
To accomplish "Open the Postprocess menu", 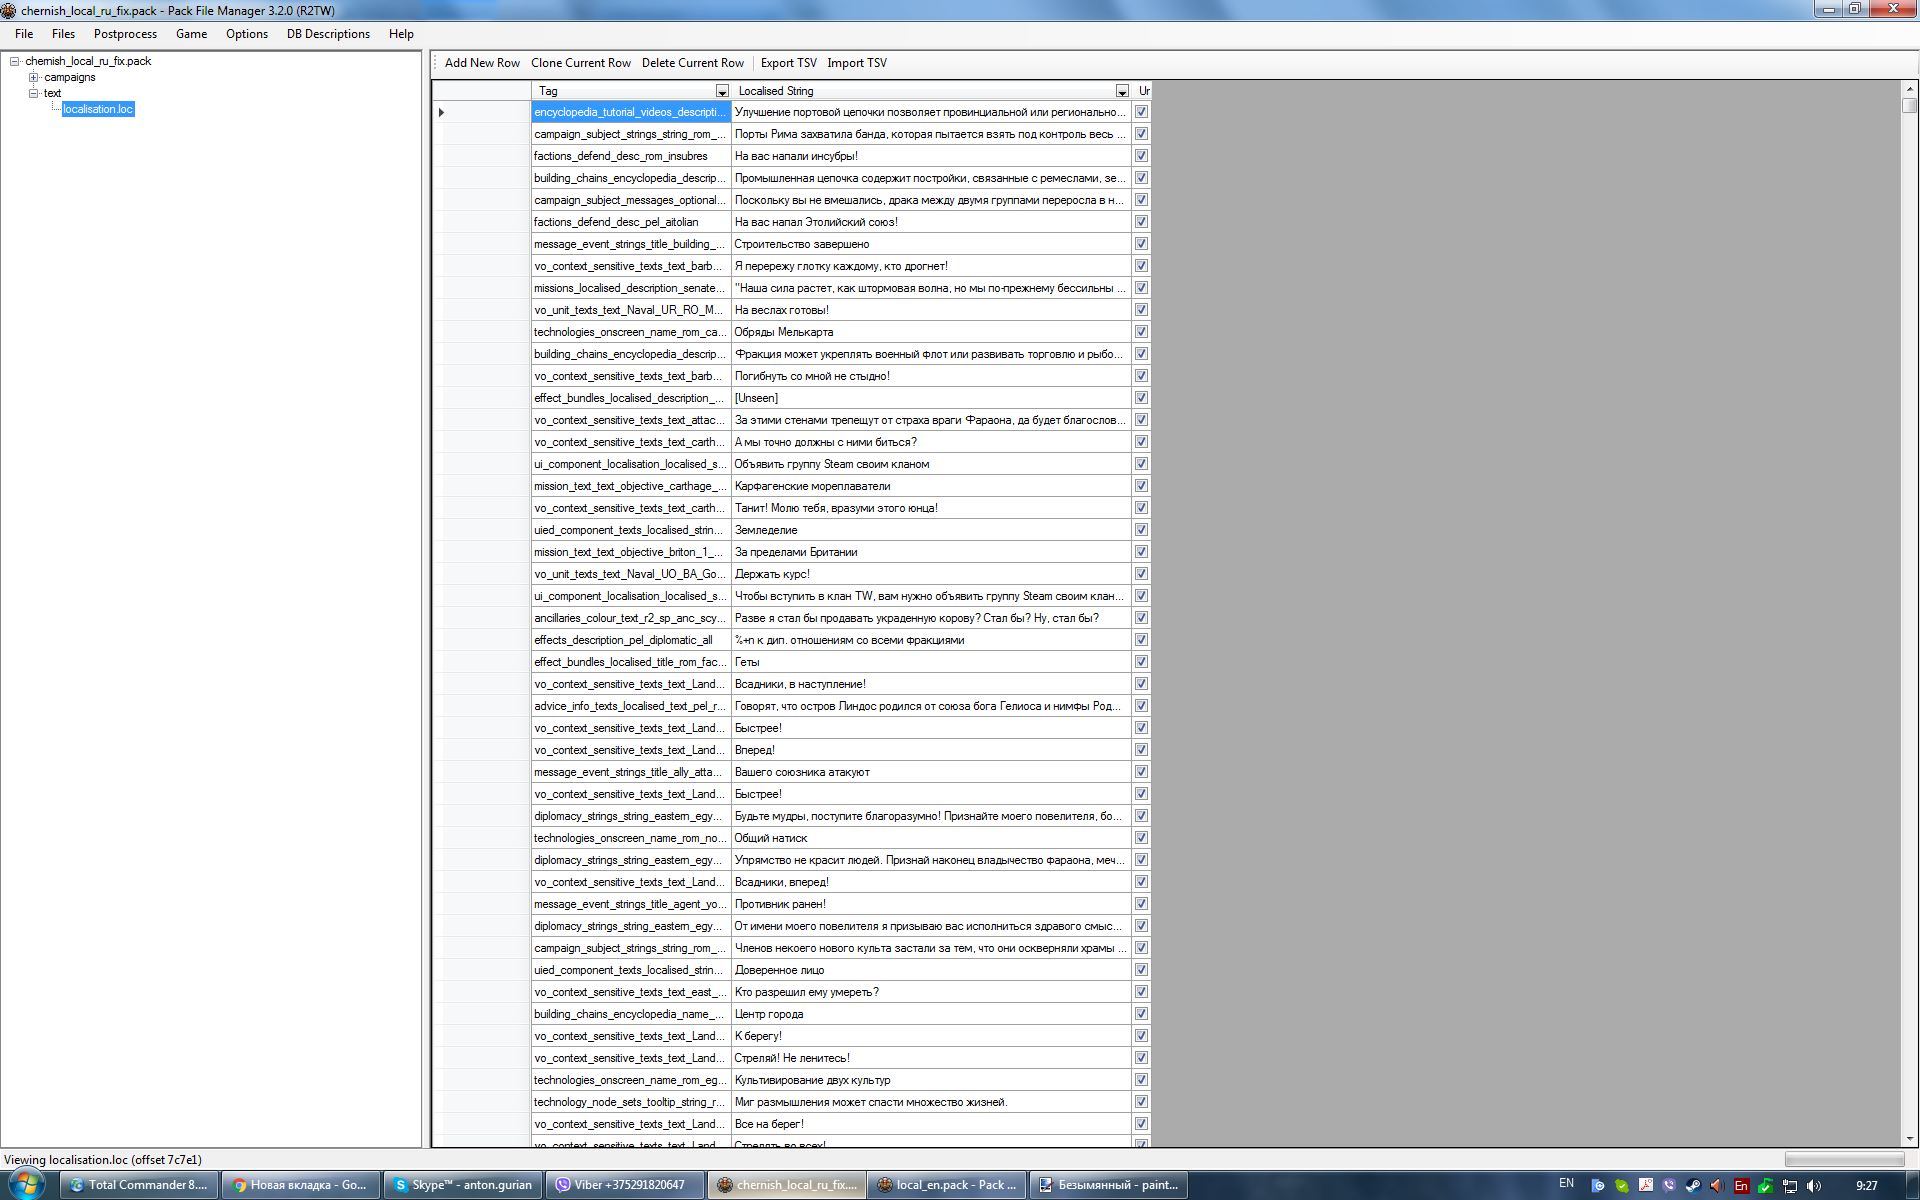I will [x=125, y=34].
